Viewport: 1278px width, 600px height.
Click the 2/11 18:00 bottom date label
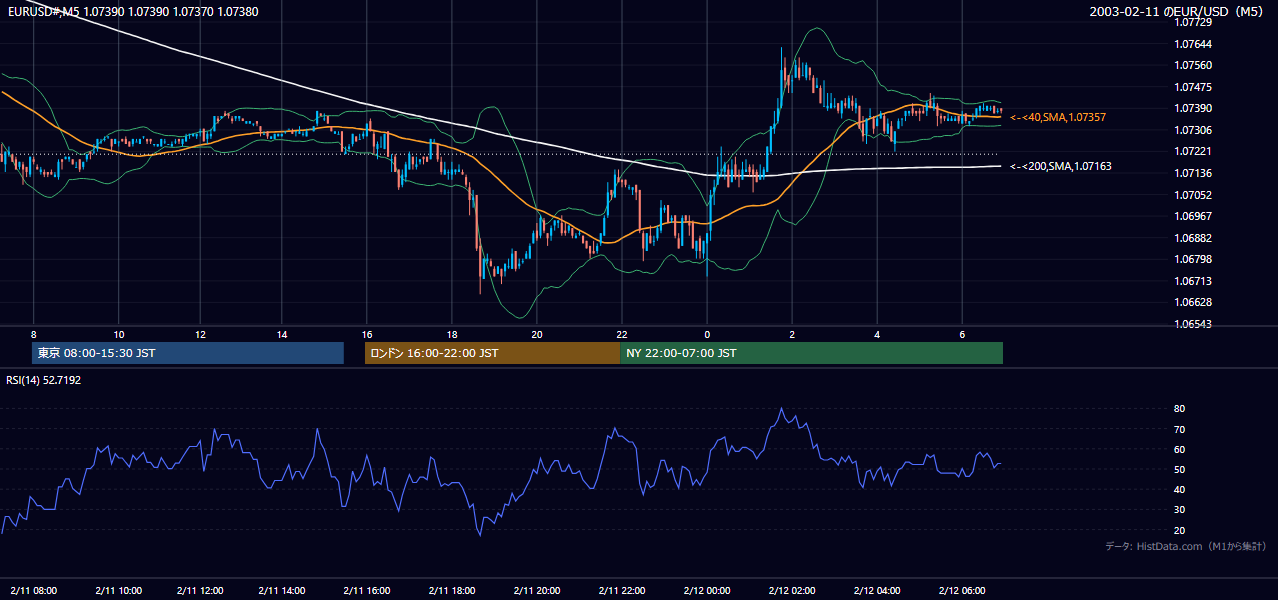(452, 590)
